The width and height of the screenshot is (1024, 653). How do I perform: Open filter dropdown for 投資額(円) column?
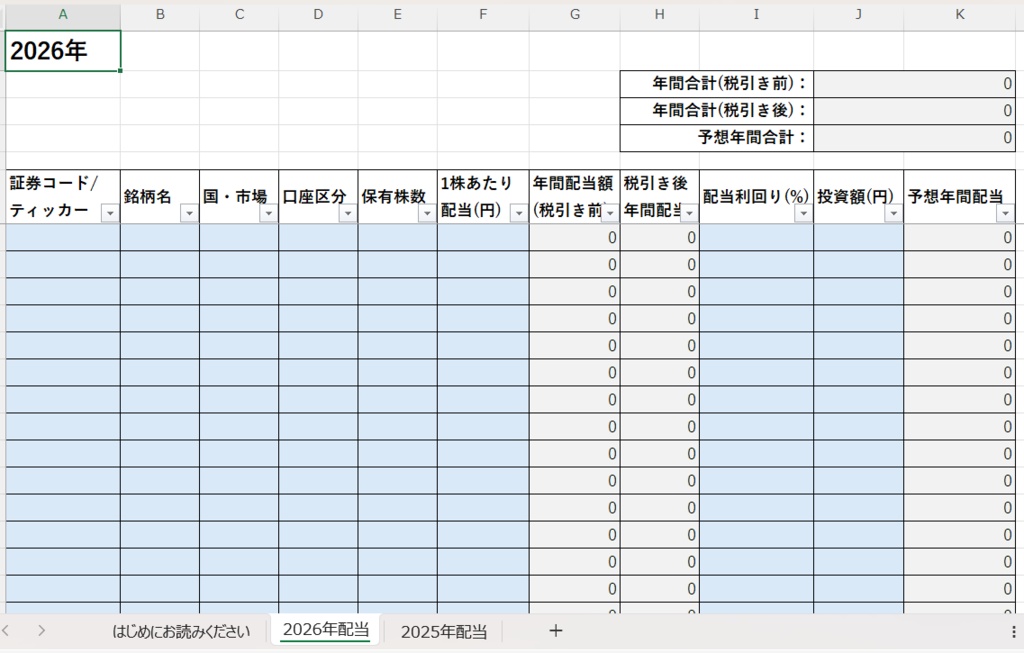click(x=893, y=214)
